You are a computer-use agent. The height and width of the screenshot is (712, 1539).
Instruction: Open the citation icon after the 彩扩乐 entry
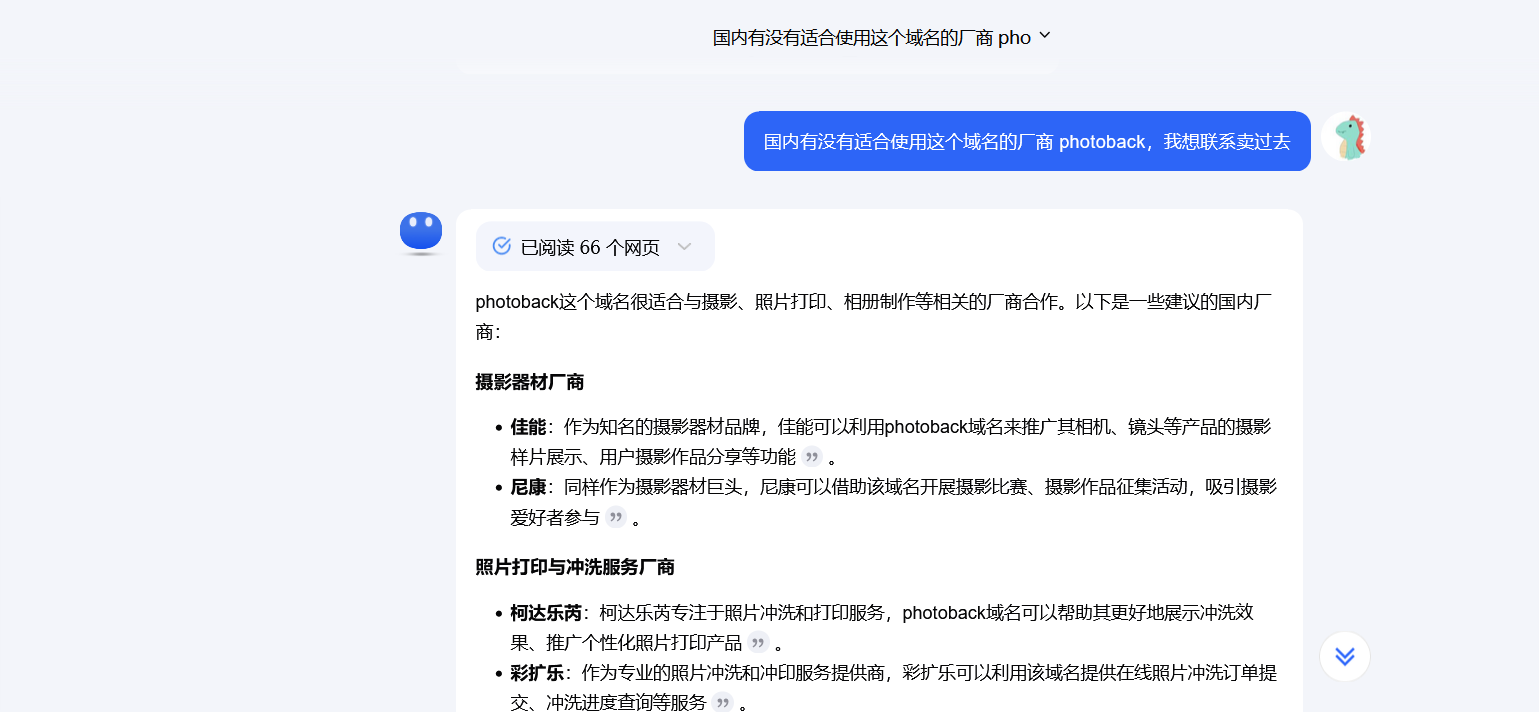pyautogui.click(x=722, y=702)
